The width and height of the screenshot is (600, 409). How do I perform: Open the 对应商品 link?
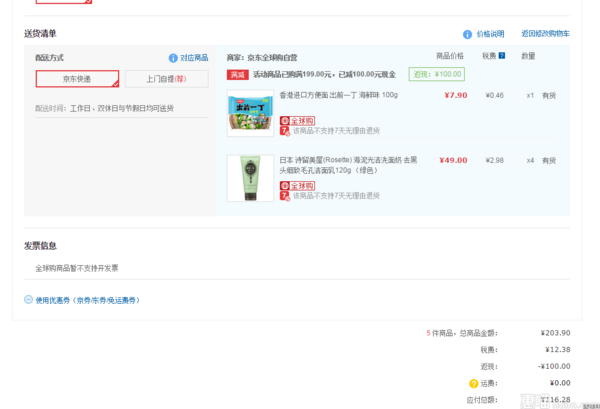(x=194, y=57)
